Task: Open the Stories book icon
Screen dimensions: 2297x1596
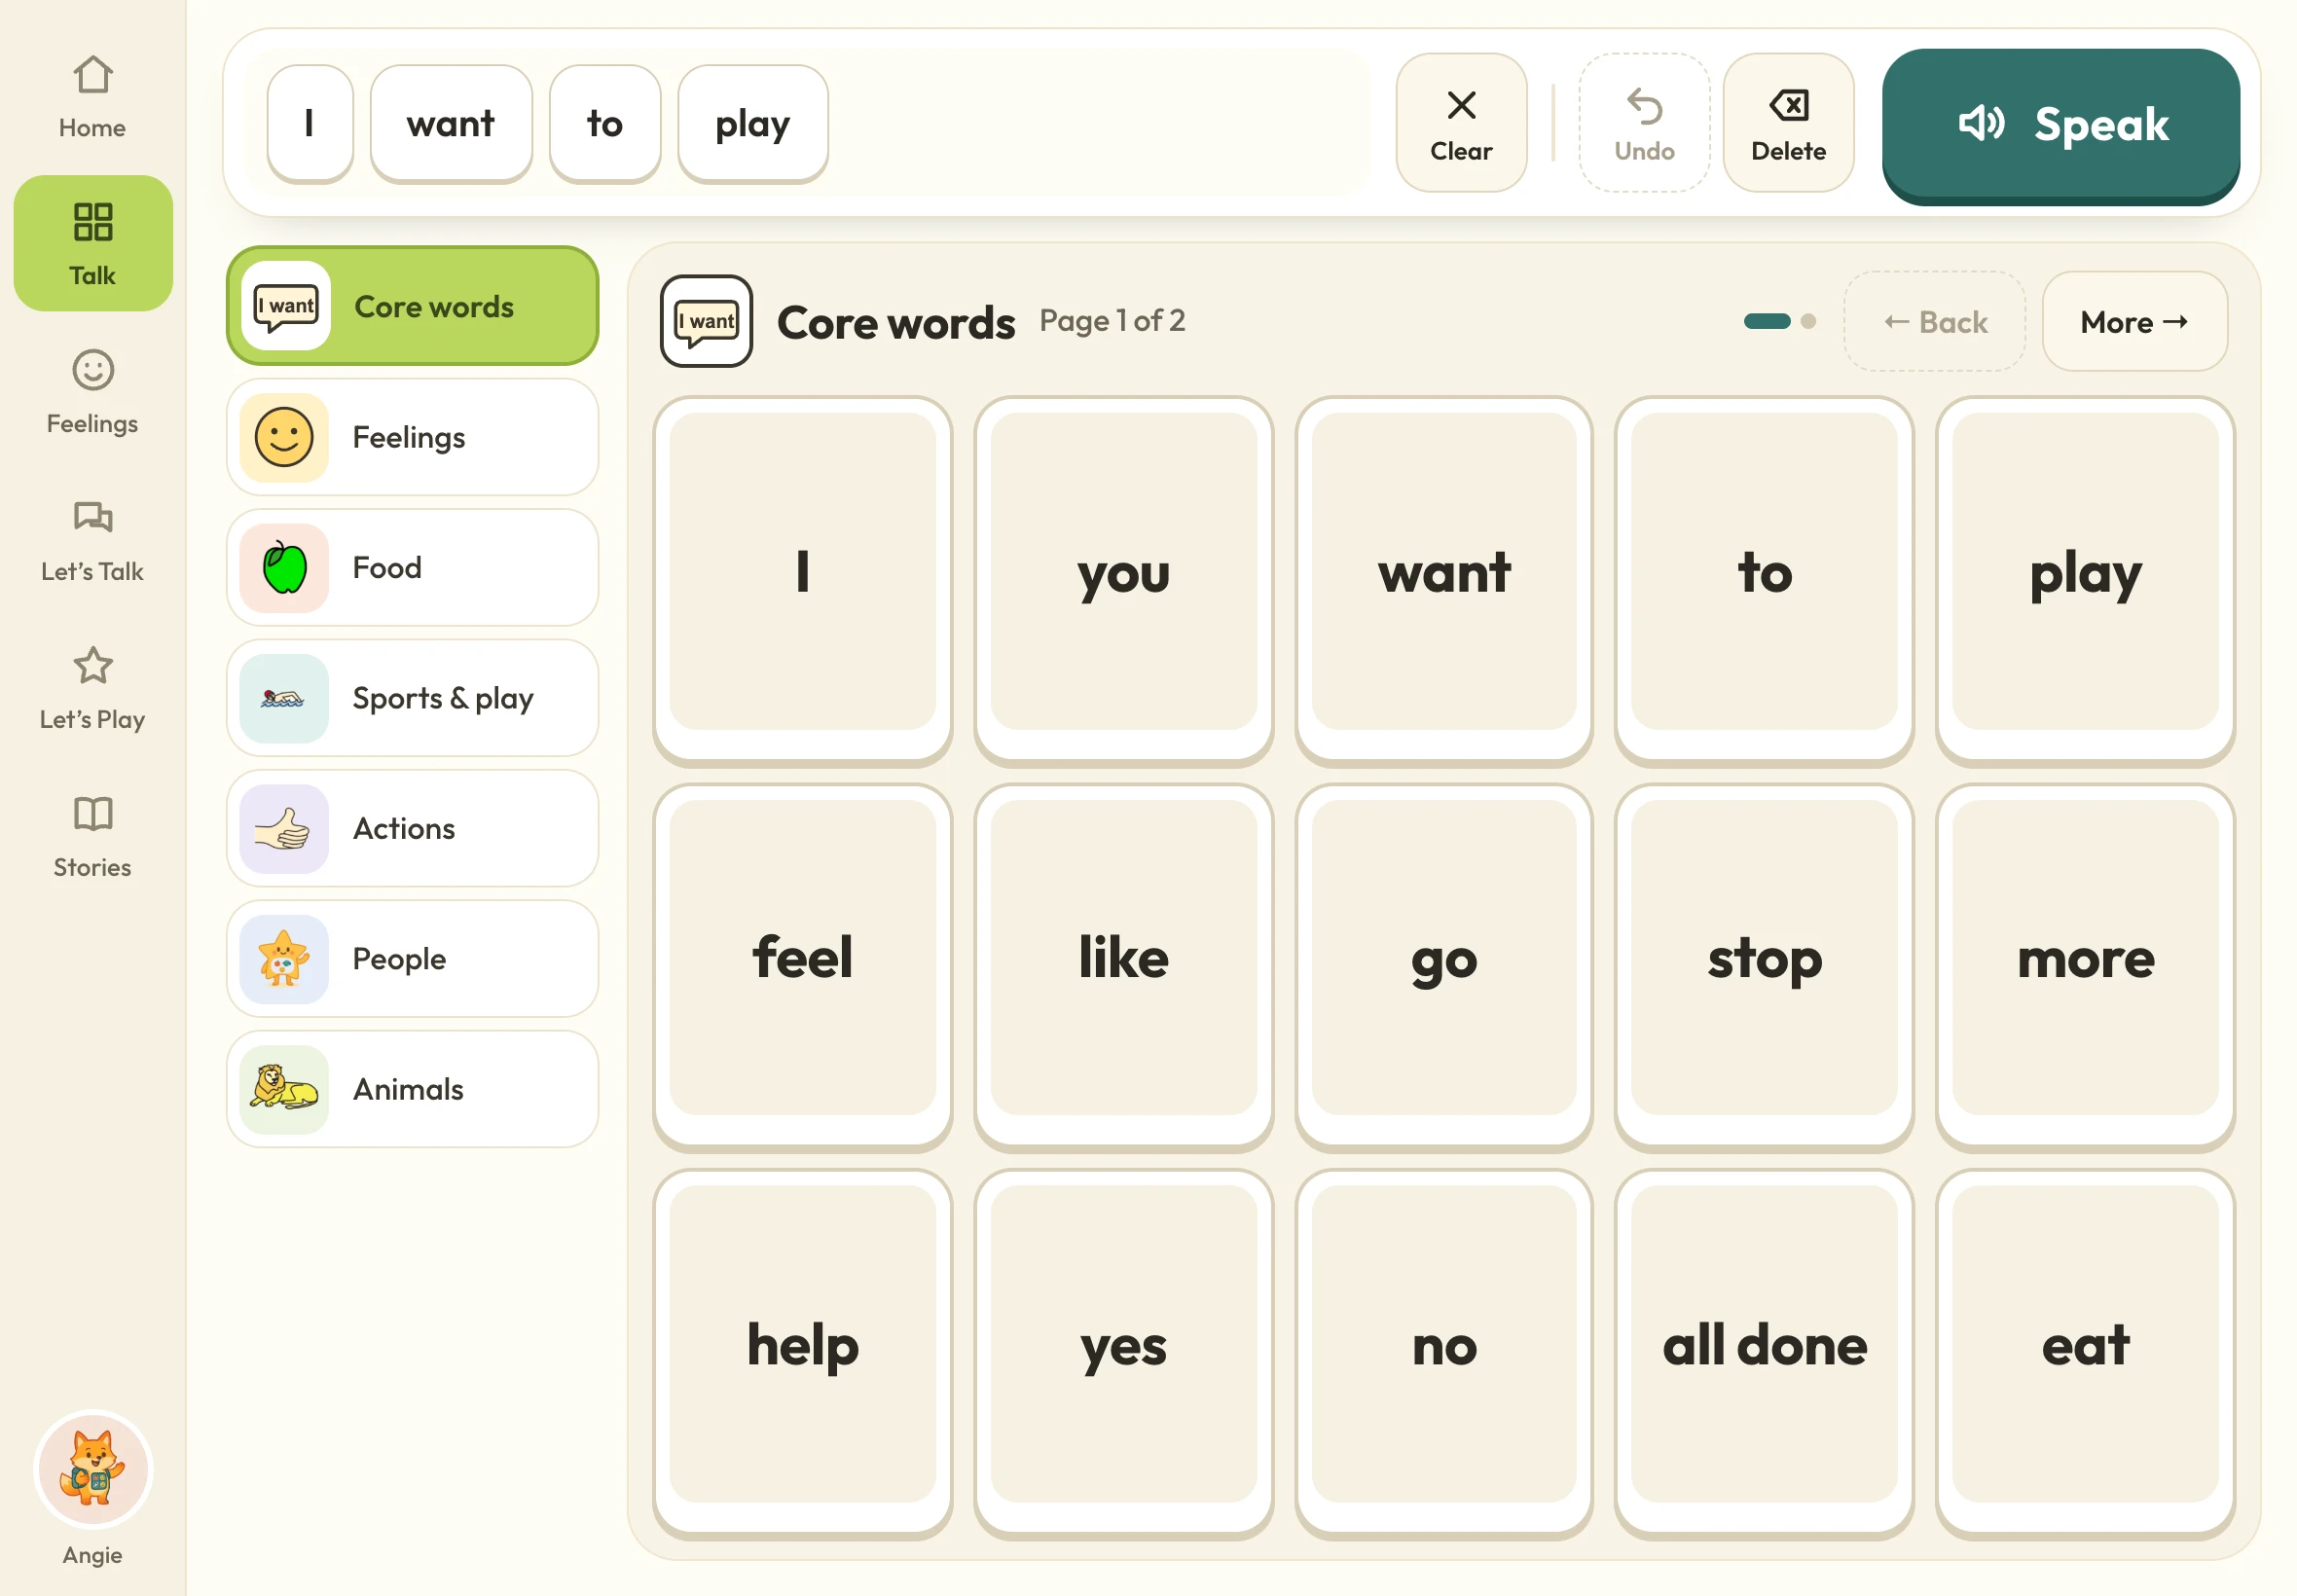Action: coord(92,836)
